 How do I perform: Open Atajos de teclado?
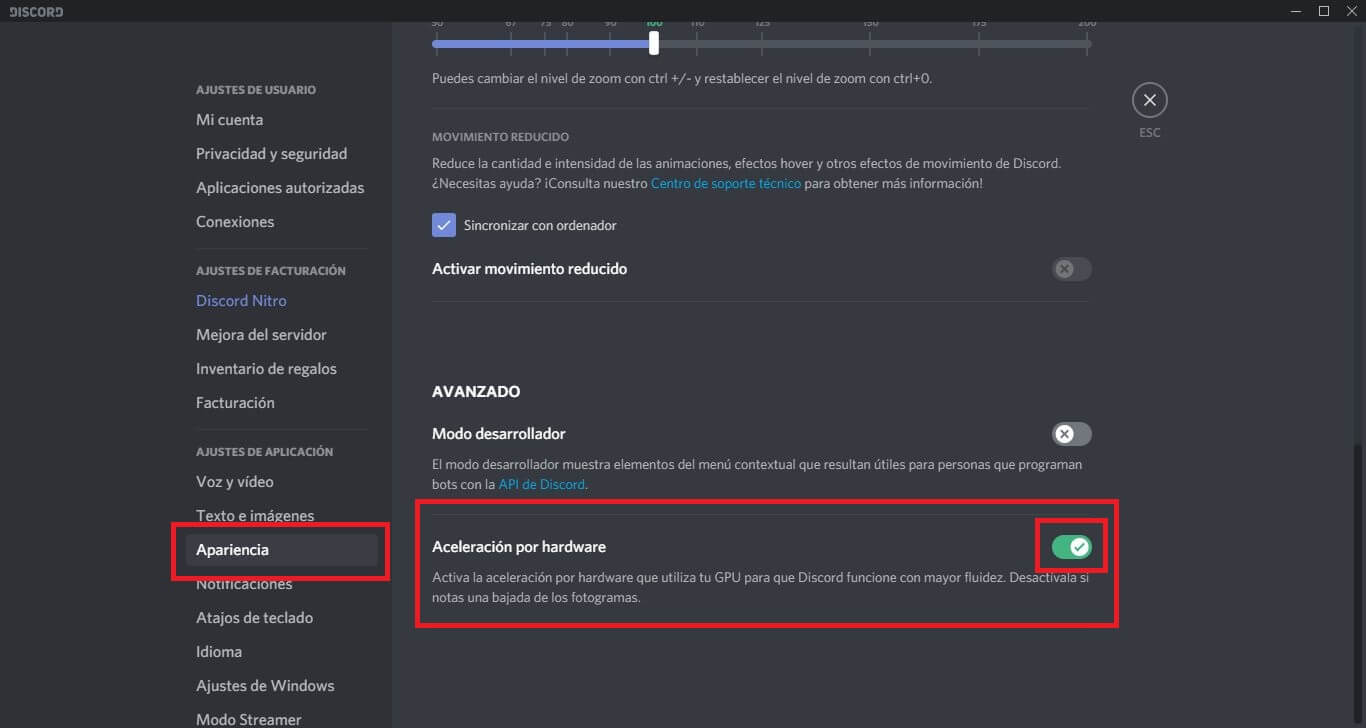coord(254,618)
